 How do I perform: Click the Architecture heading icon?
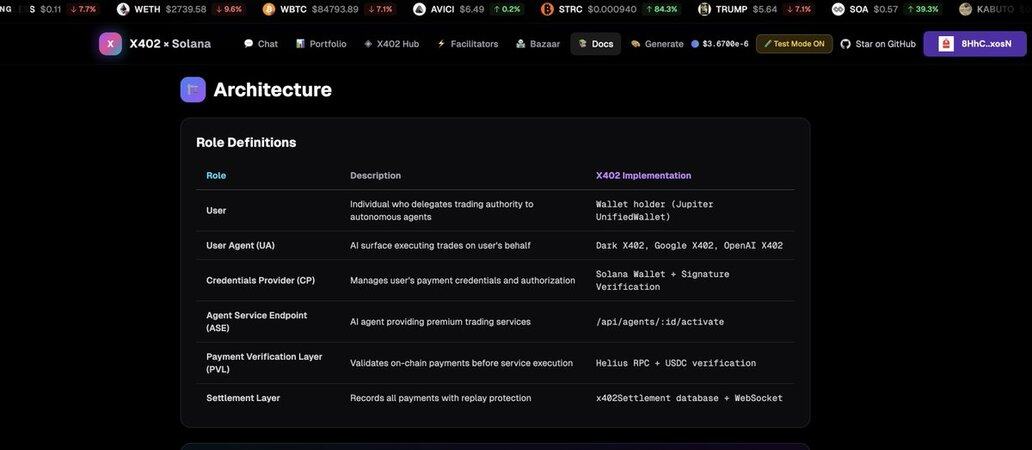click(x=193, y=90)
